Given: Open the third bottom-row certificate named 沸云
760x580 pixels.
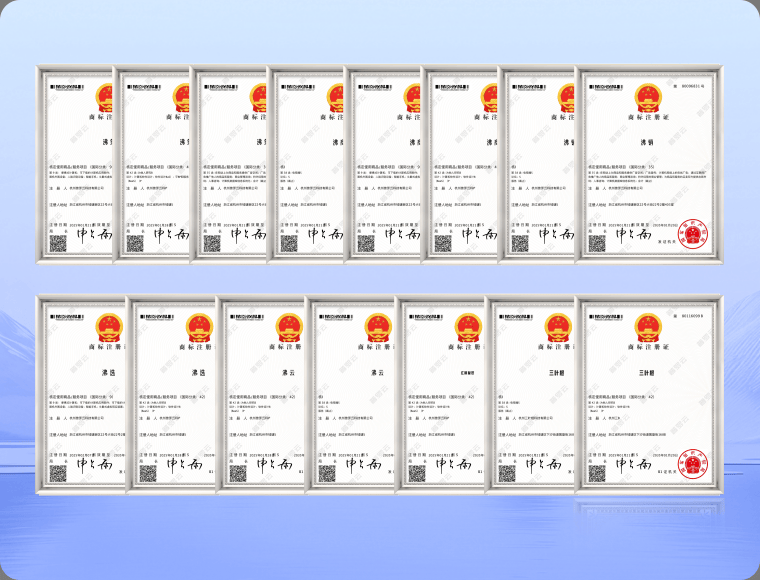Looking at the screenshot, I should pos(260,395).
